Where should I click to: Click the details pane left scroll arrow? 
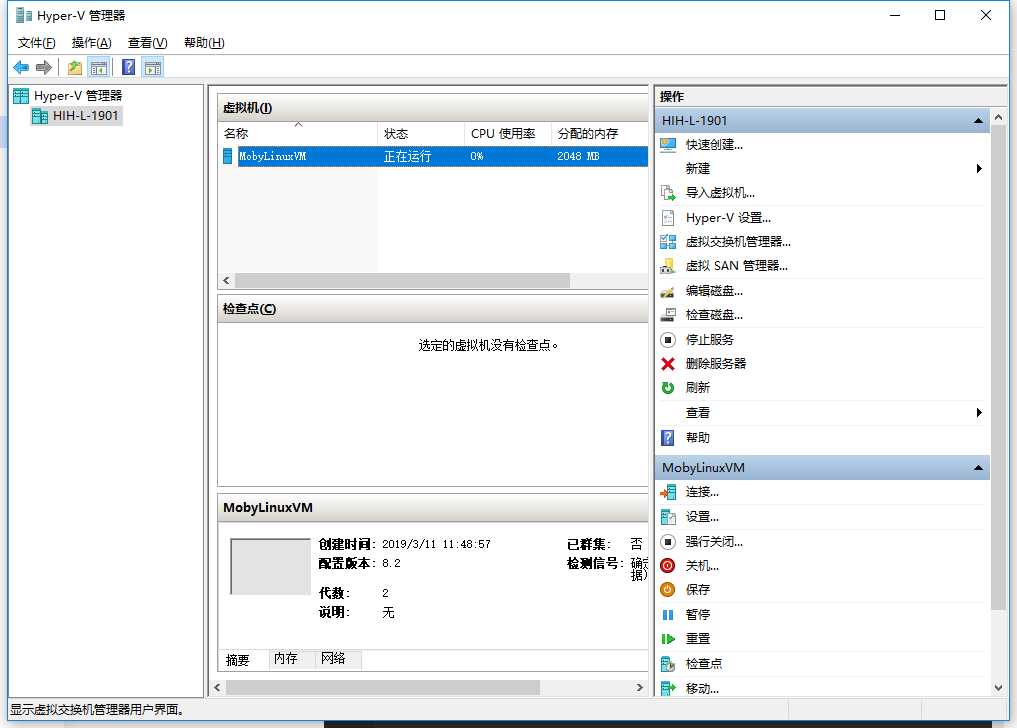coord(217,687)
